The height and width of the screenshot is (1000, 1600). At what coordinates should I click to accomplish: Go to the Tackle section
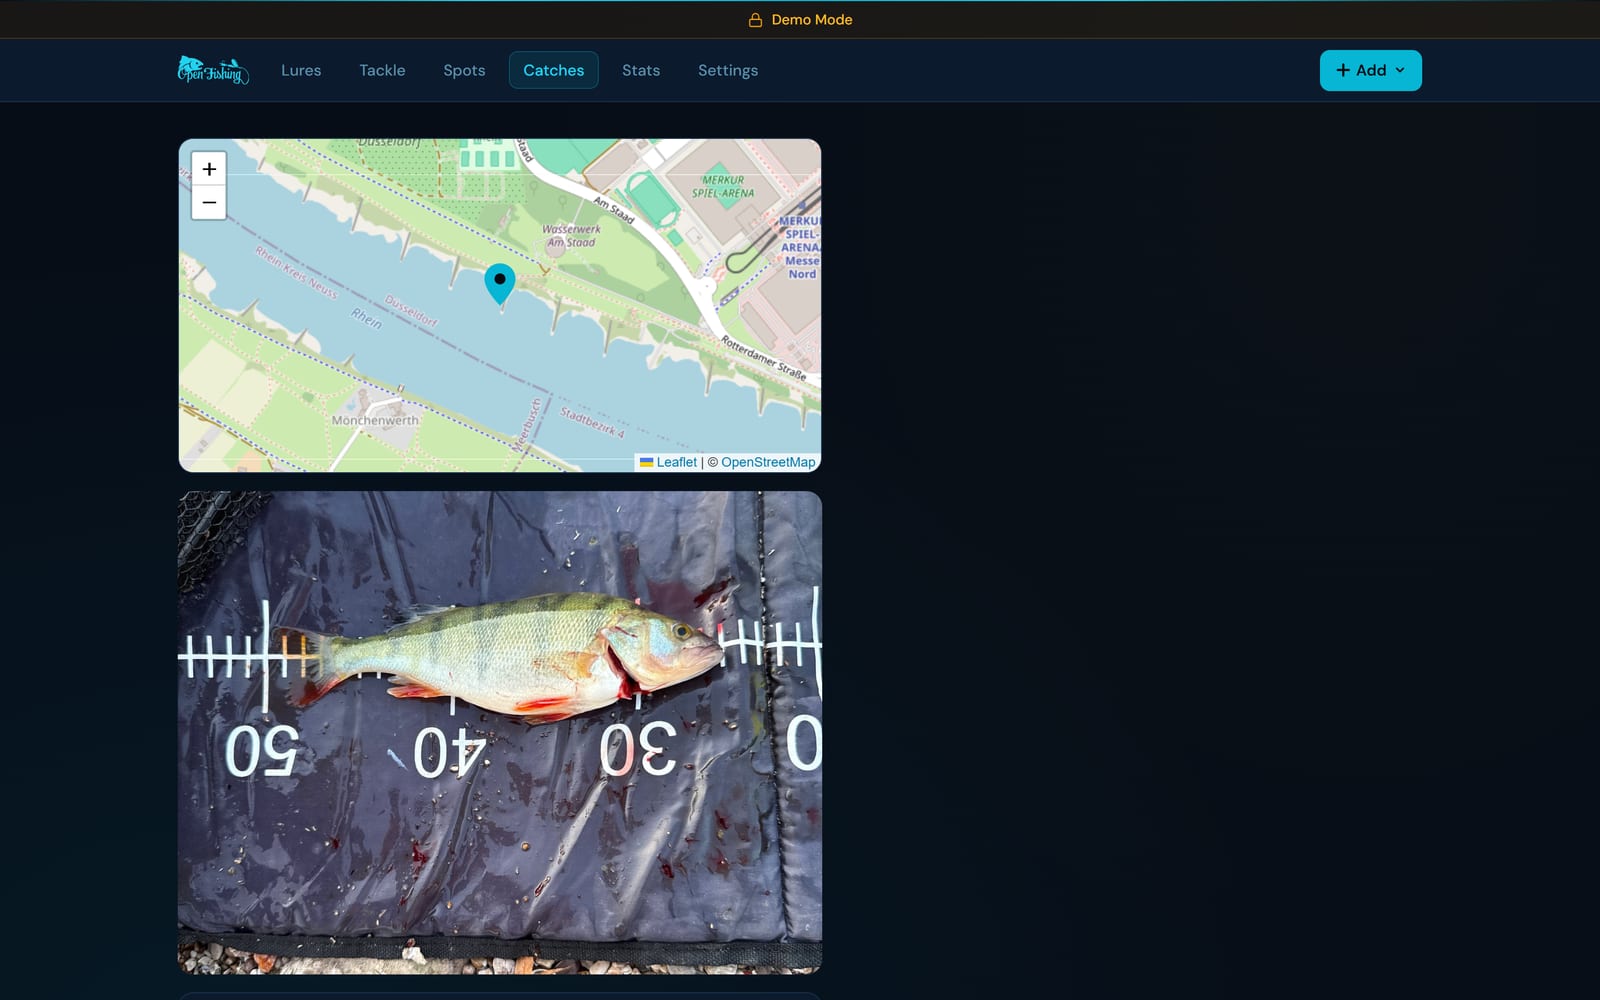click(x=382, y=70)
